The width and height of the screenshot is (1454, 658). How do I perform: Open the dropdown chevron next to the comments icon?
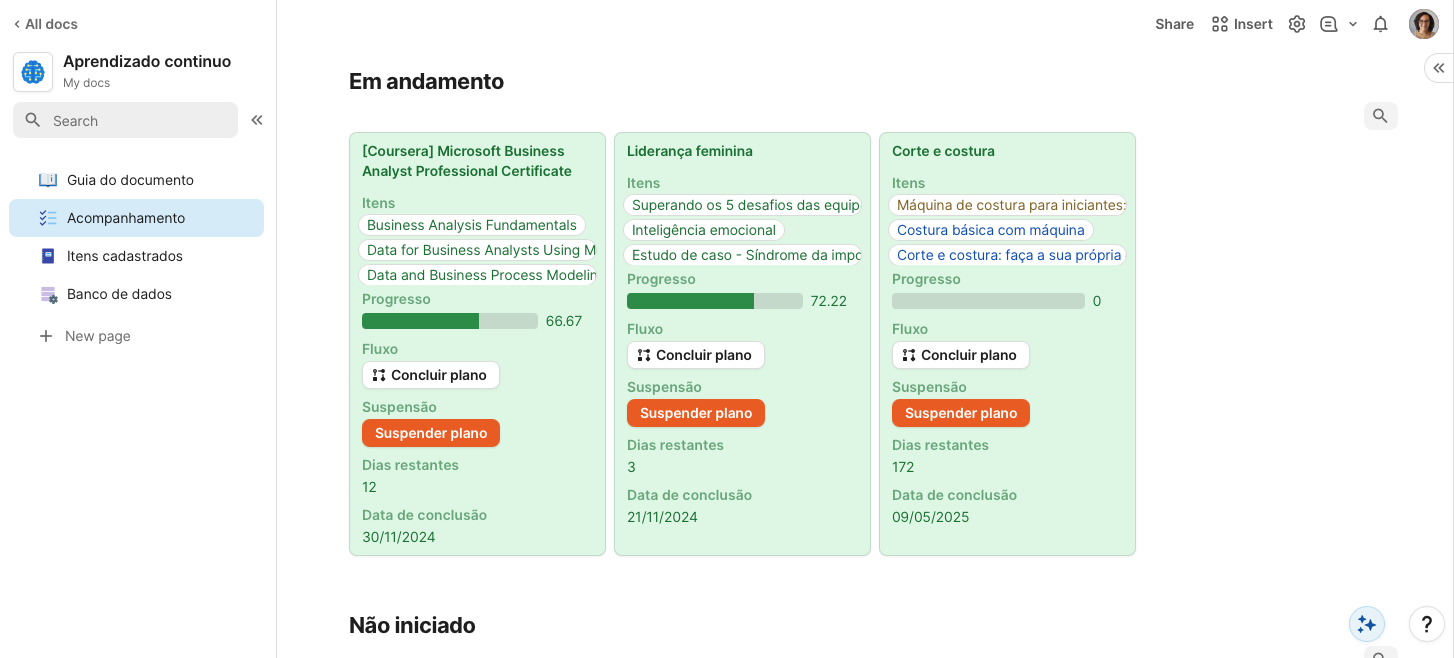point(1352,23)
